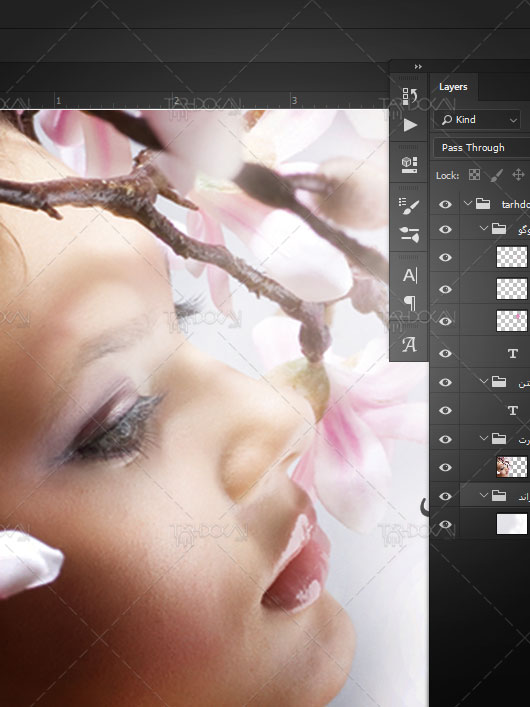This screenshot has width=530, height=707.
Task: Open the History panel icon
Action: coord(410,96)
